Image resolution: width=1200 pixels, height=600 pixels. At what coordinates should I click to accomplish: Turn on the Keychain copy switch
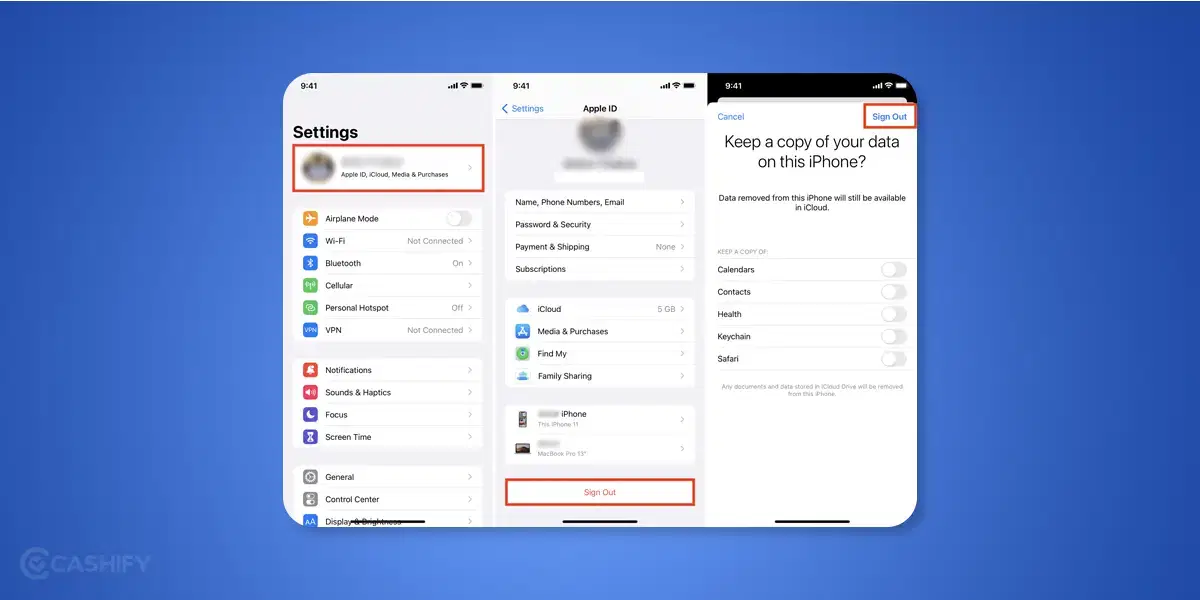pos(894,337)
